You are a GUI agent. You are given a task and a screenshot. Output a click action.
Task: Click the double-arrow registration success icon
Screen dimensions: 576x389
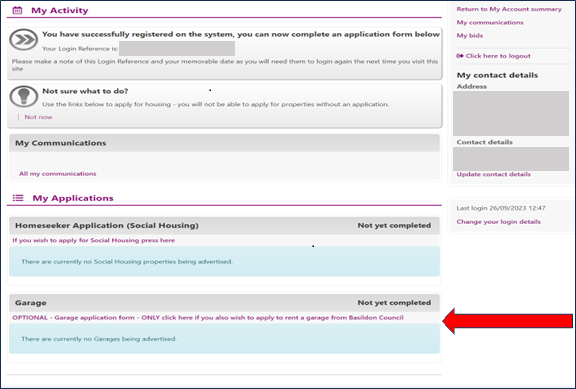(24, 39)
